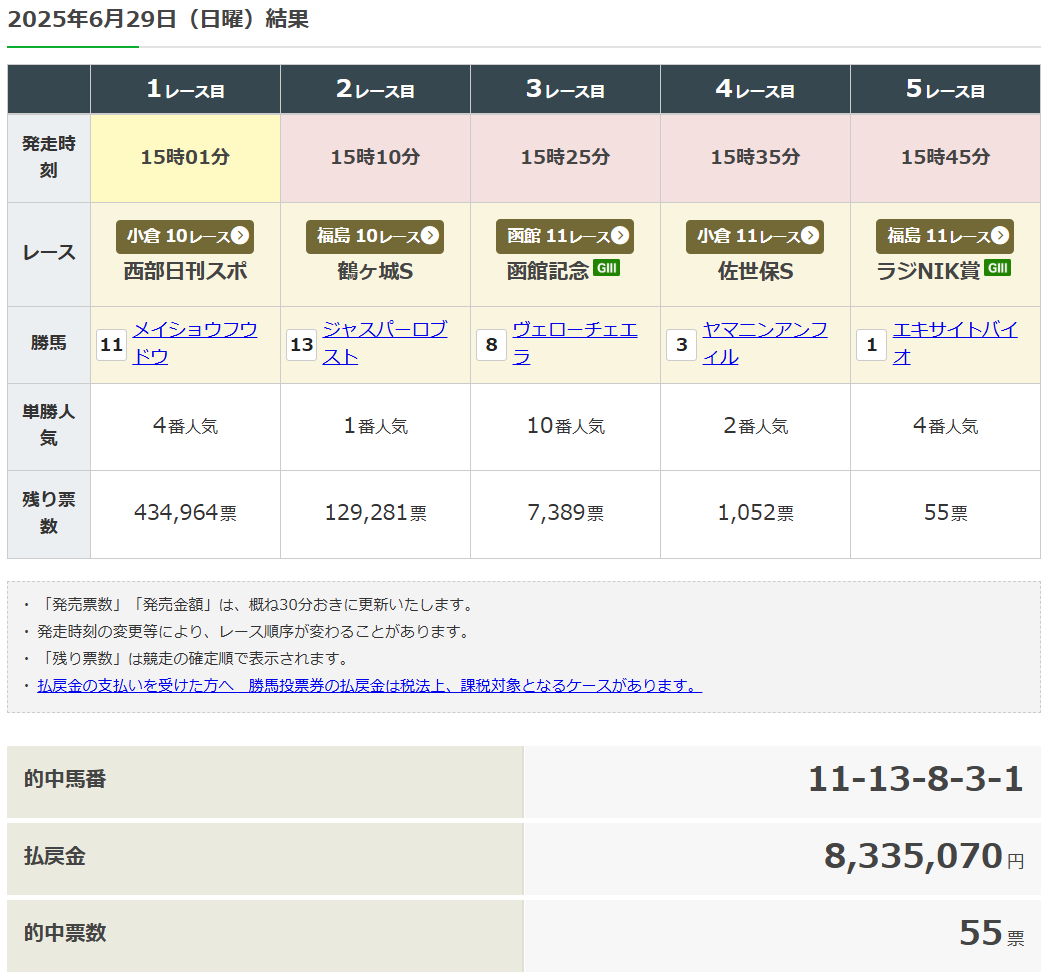
Task: Click horse number 1 box
Action: [x=871, y=345]
